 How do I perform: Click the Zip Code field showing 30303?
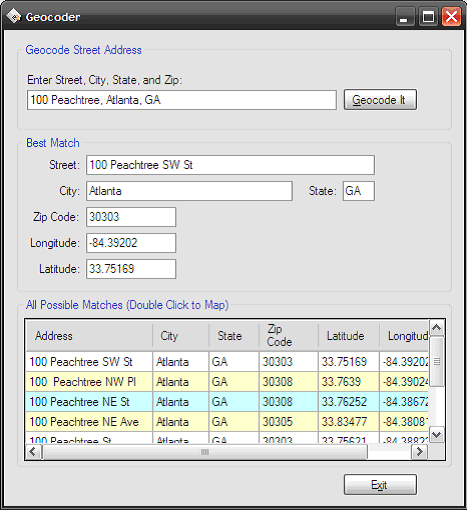[x=131, y=217]
